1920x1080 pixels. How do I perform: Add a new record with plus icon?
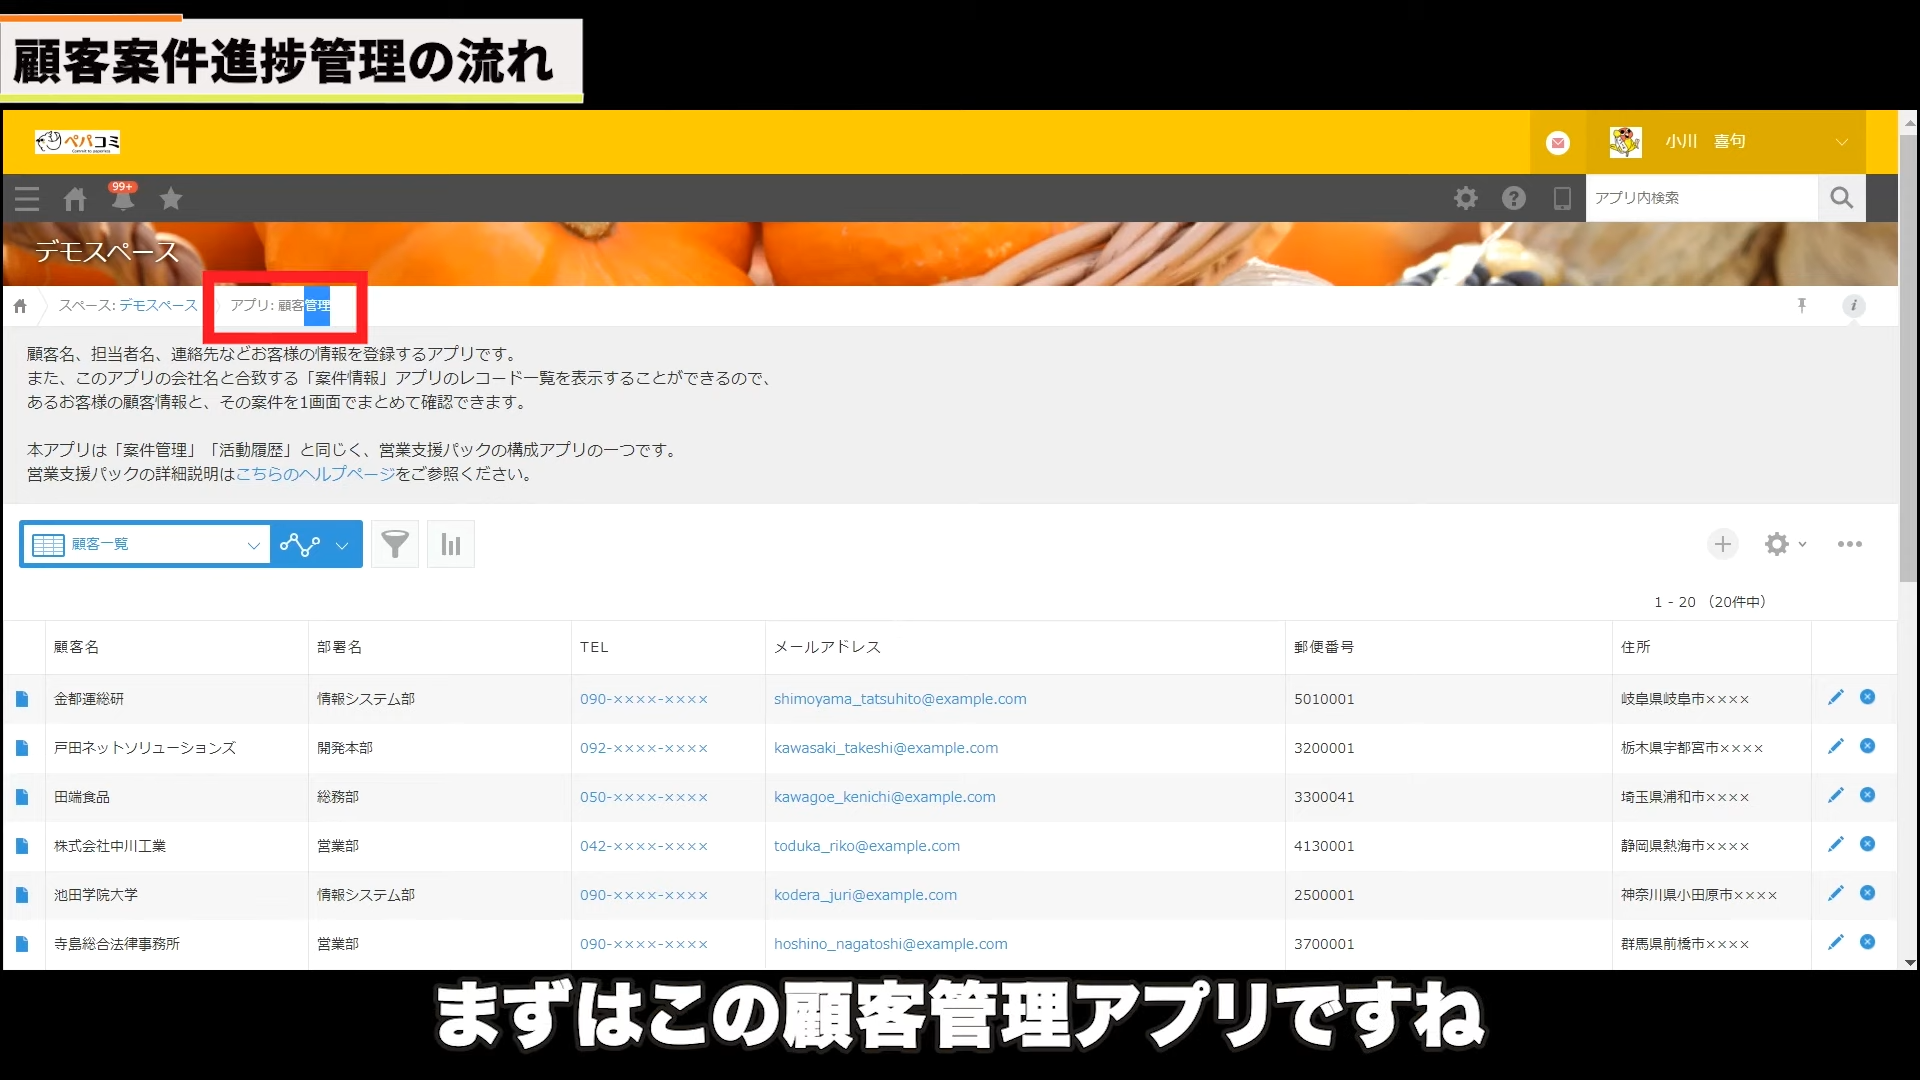click(1722, 544)
